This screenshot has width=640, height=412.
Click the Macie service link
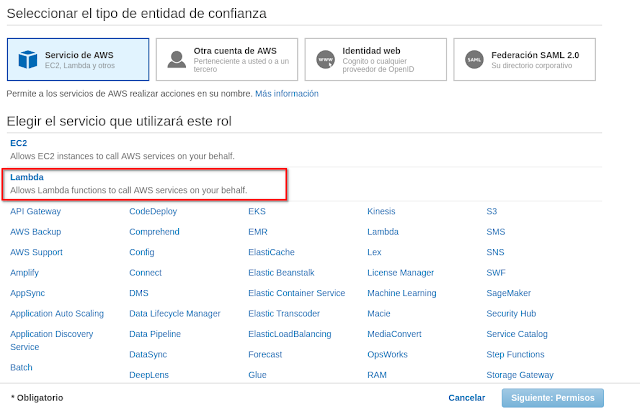[379, 314]
